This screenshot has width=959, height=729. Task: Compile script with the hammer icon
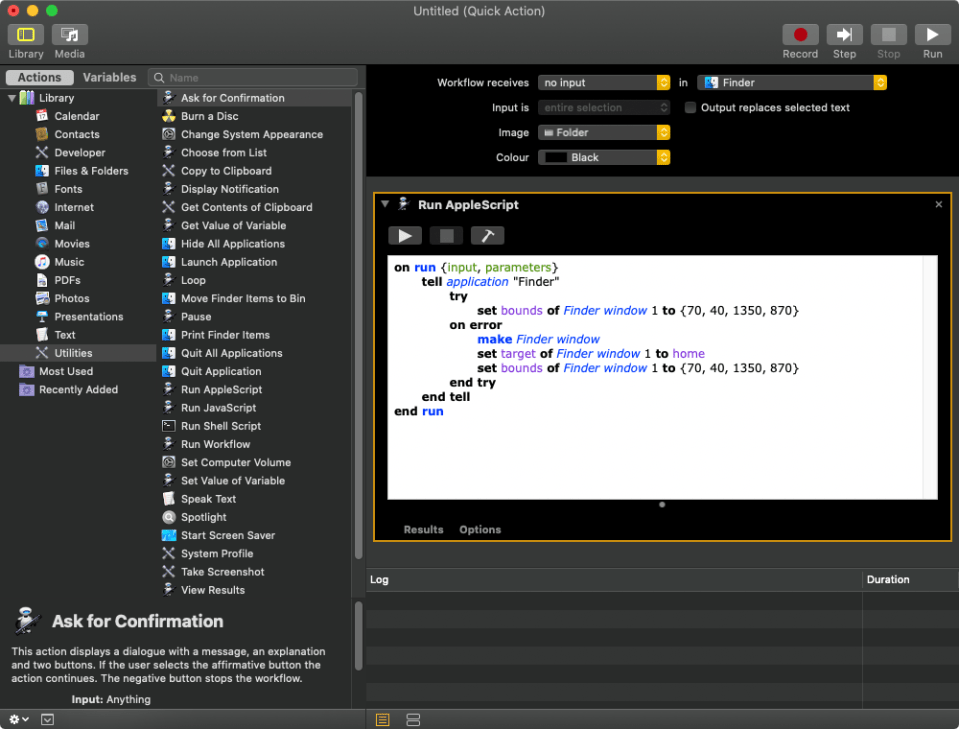[x=487, y=236]
